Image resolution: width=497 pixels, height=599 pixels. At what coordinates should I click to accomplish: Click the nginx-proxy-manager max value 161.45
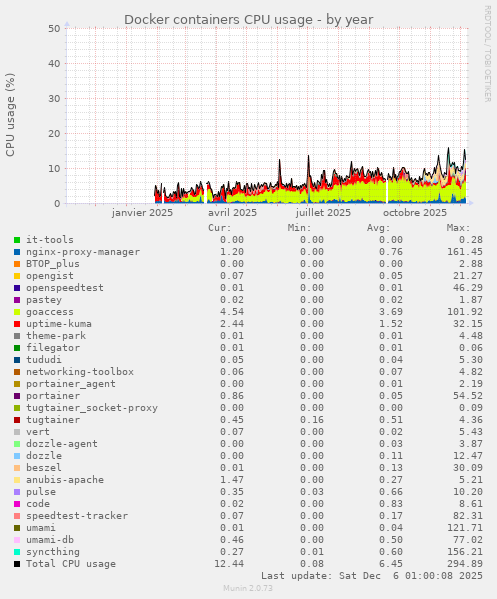[465, 252]
